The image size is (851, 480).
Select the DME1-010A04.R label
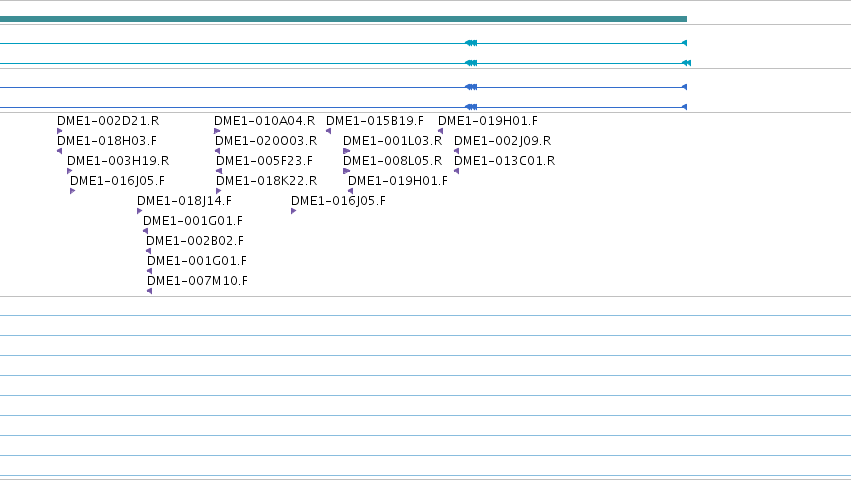click(264, 121)
